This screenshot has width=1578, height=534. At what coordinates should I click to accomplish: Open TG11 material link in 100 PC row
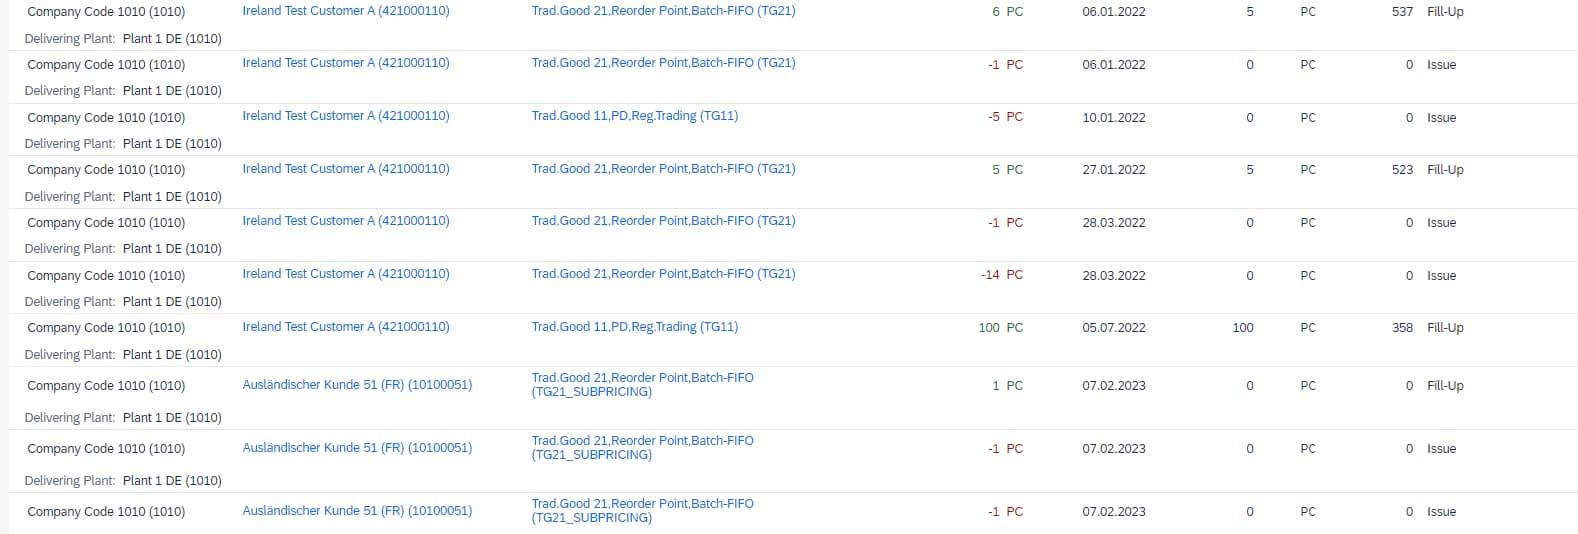pyautogui.click(x=634, y=327)
